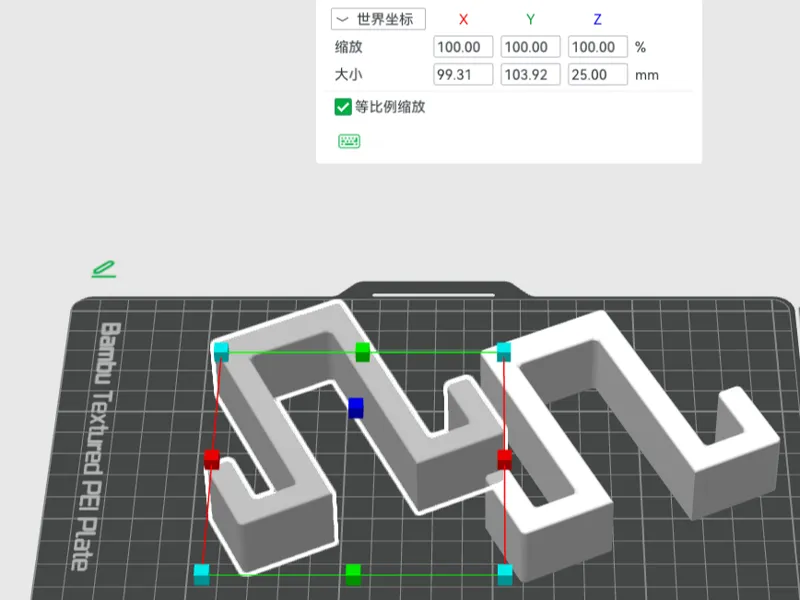Click the 缩放 scale row label

(348, 47)
